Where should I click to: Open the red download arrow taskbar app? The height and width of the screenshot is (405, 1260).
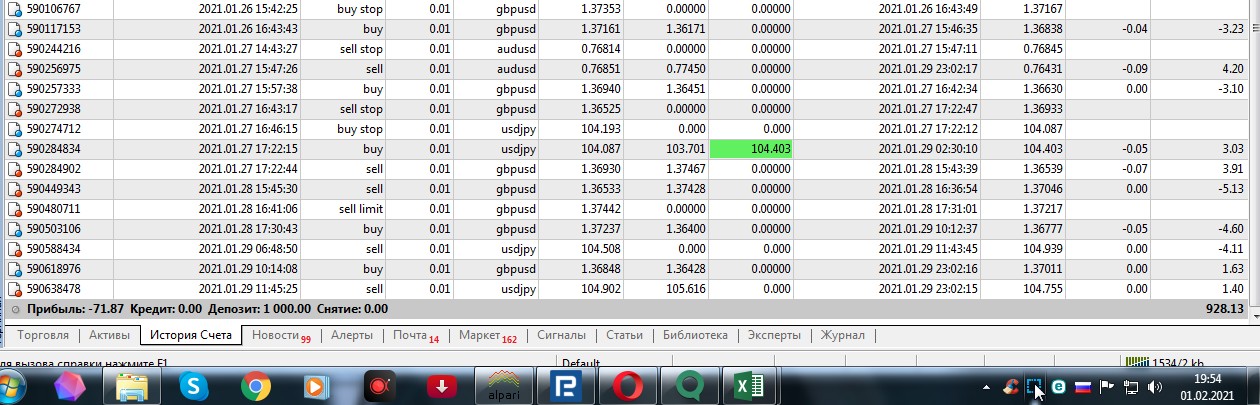point(442,386)
